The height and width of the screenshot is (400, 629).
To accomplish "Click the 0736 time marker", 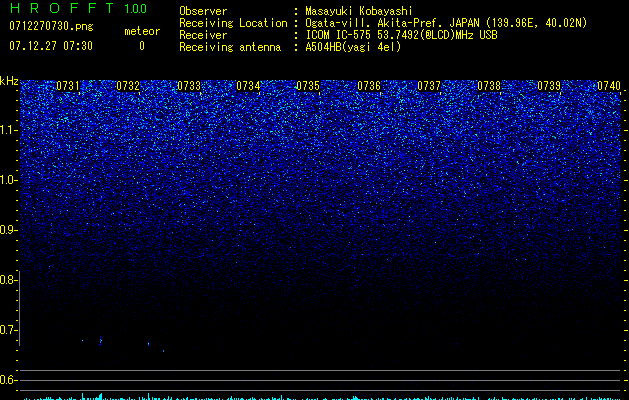I will coord(369,86).
